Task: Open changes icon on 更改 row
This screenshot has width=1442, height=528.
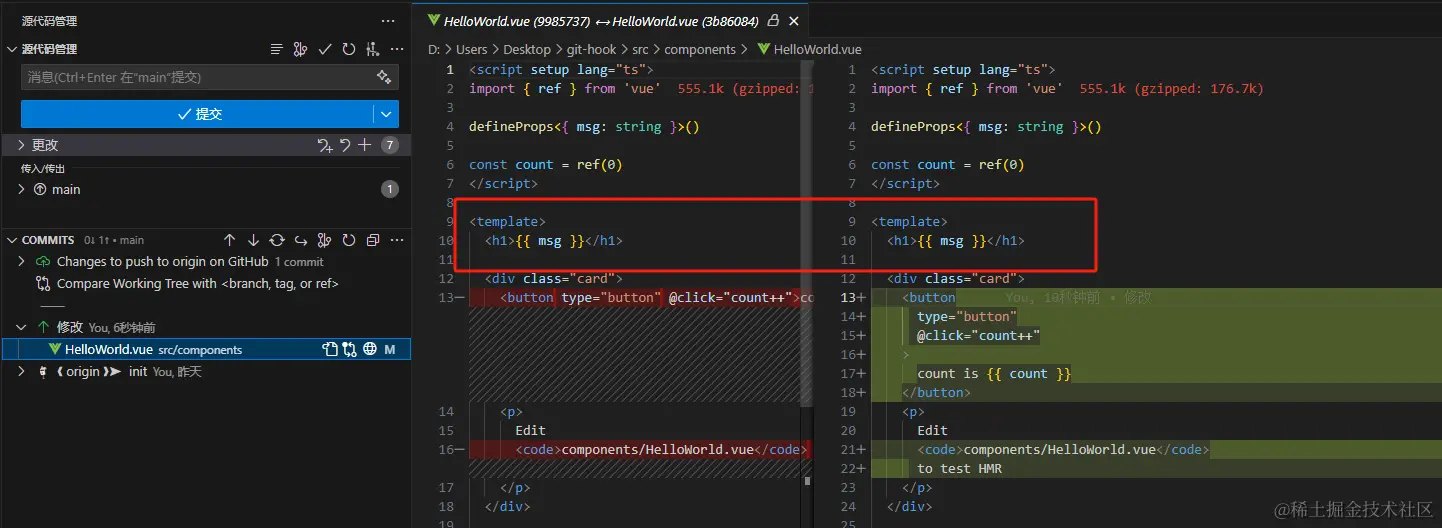Action: 324,145
